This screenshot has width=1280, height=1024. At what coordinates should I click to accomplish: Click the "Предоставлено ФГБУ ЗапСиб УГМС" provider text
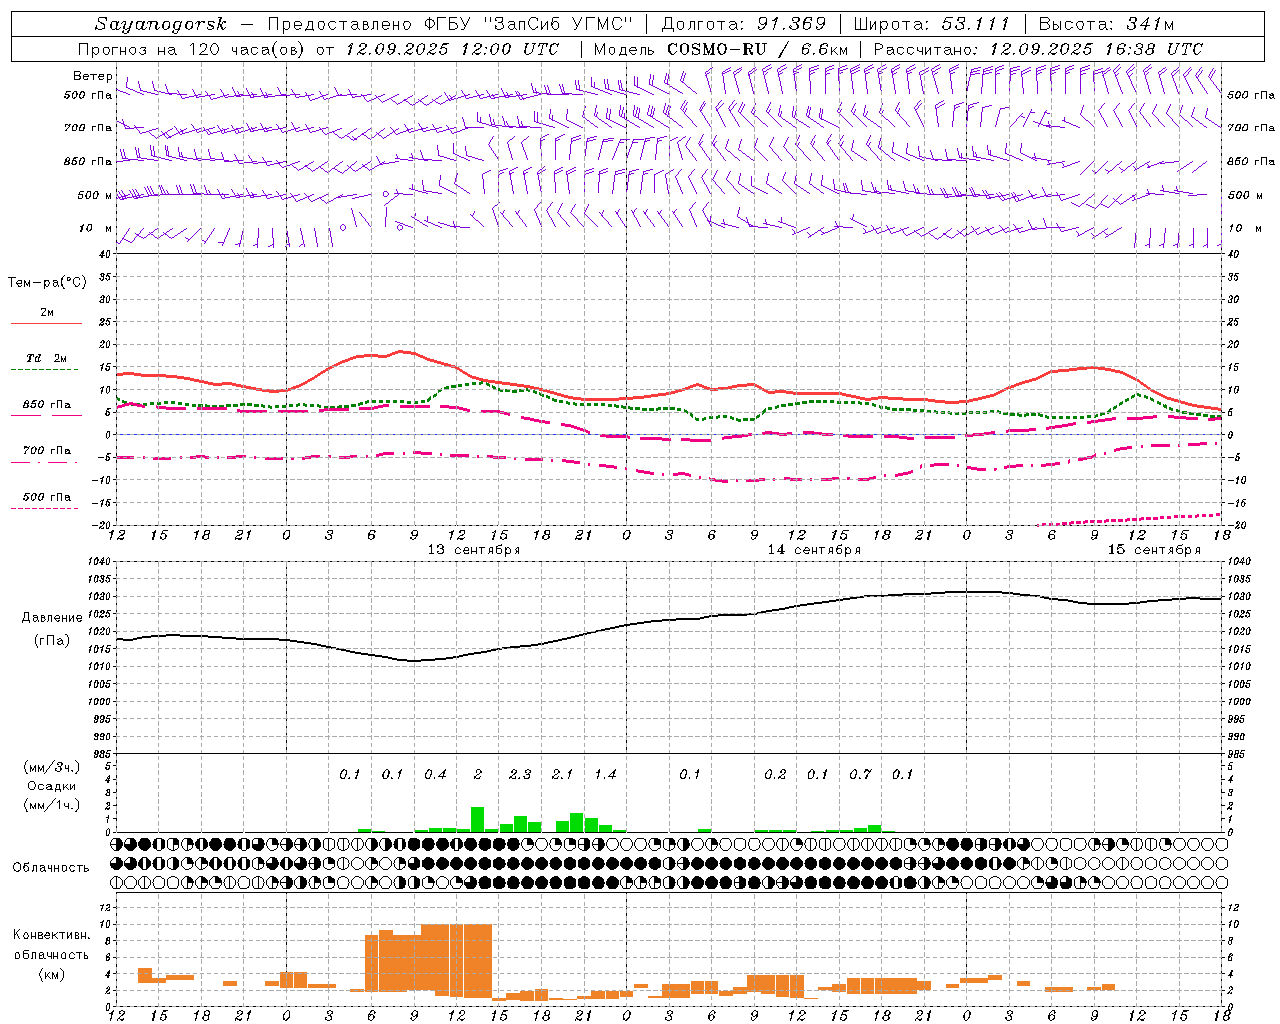[450, 24]
